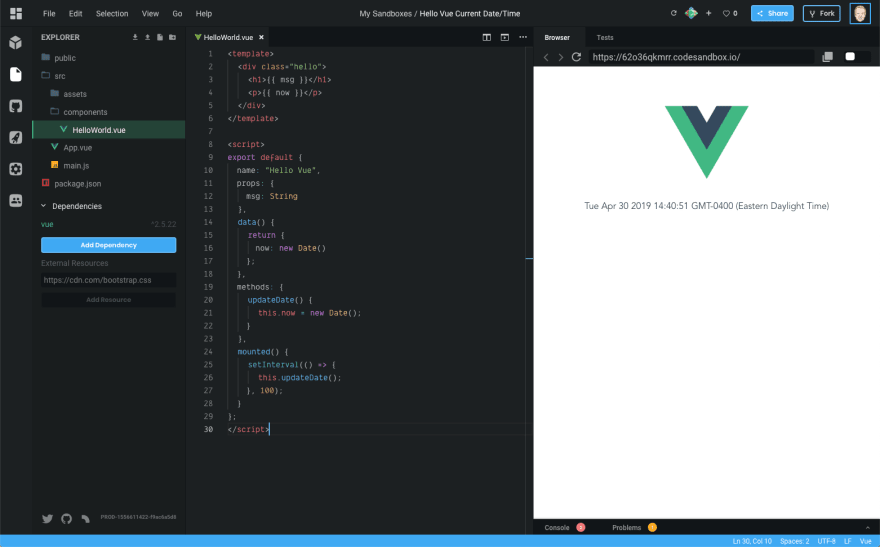880x547 pixels.
Task: Click the preview URL address bar
Action: pyautogui.click(x=700, y=57)
